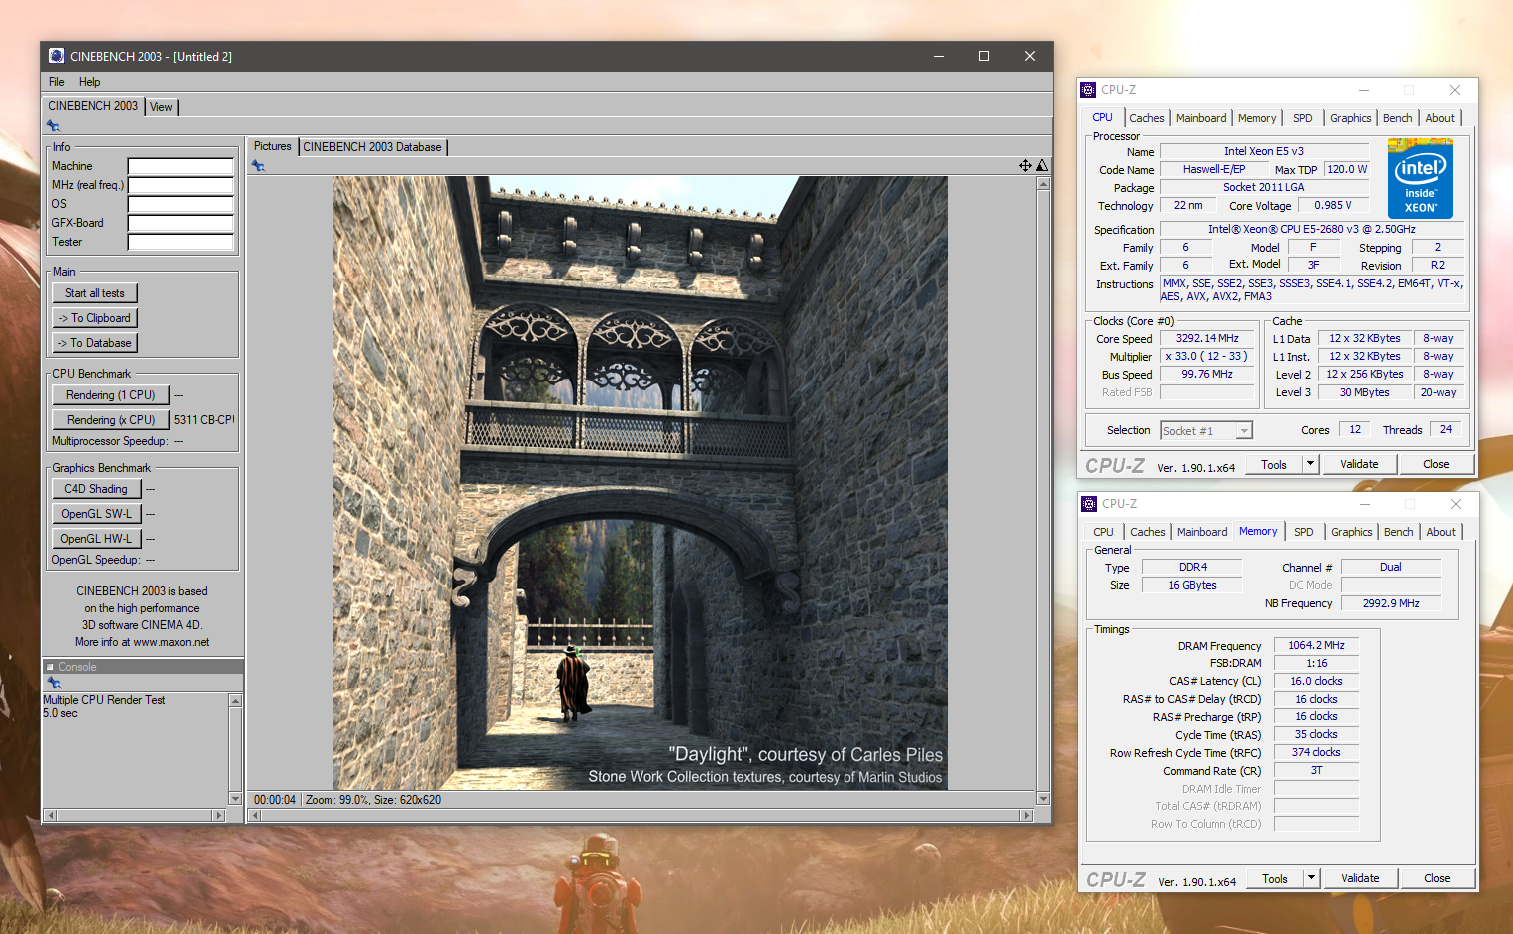Open About tab in upper CPU-Z window
1513x934 pixels.
coord(1440,118)
